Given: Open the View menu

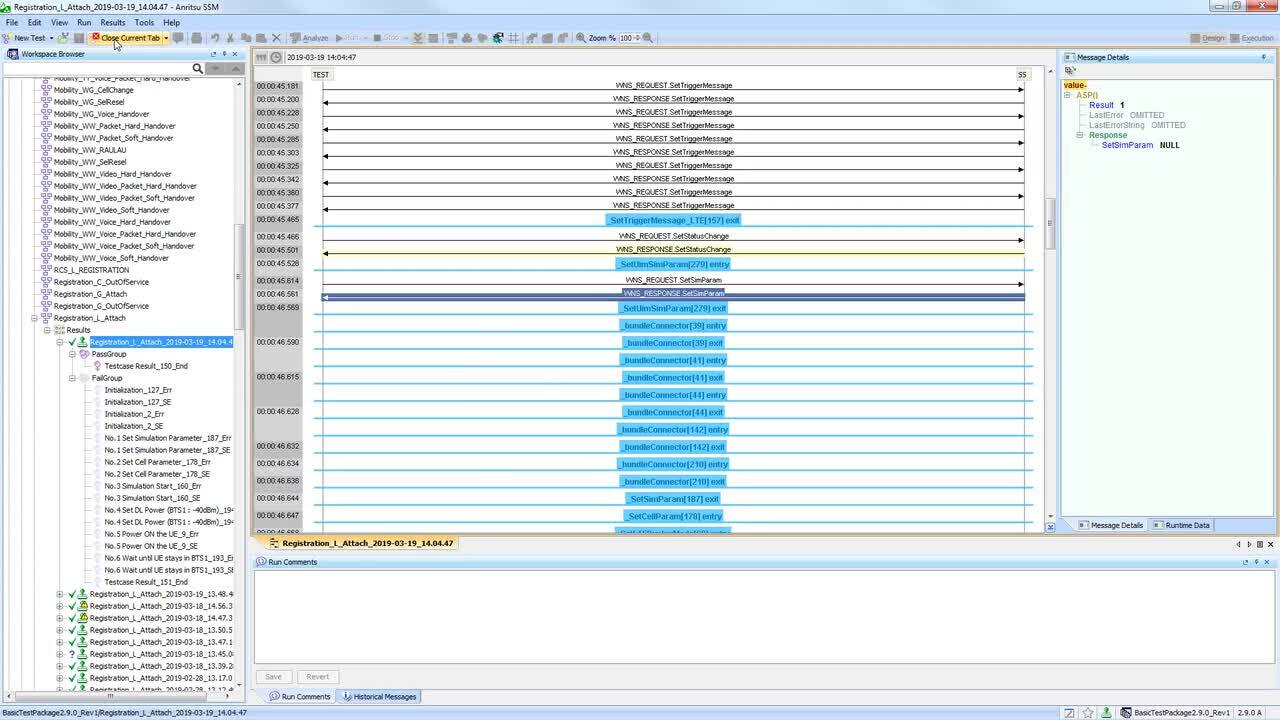Looking at the screenshot, I should [x=59, y=22].
